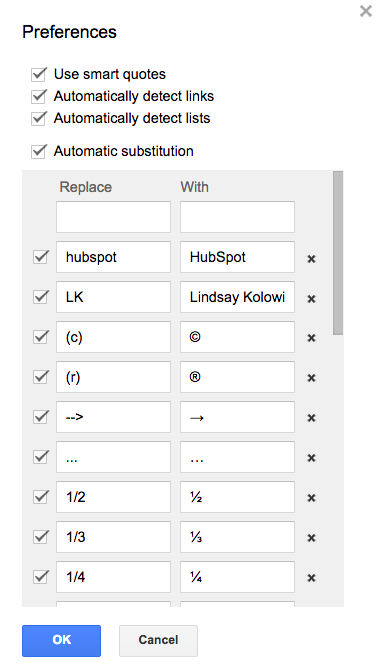Click the substitution list scrollbar thumb
Viewport: 378px width, 666px height.
click(x=338, y=253)
